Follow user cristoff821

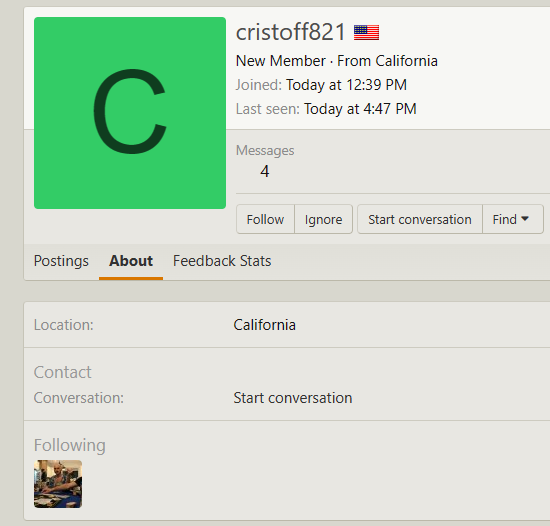tap(265, 220)
